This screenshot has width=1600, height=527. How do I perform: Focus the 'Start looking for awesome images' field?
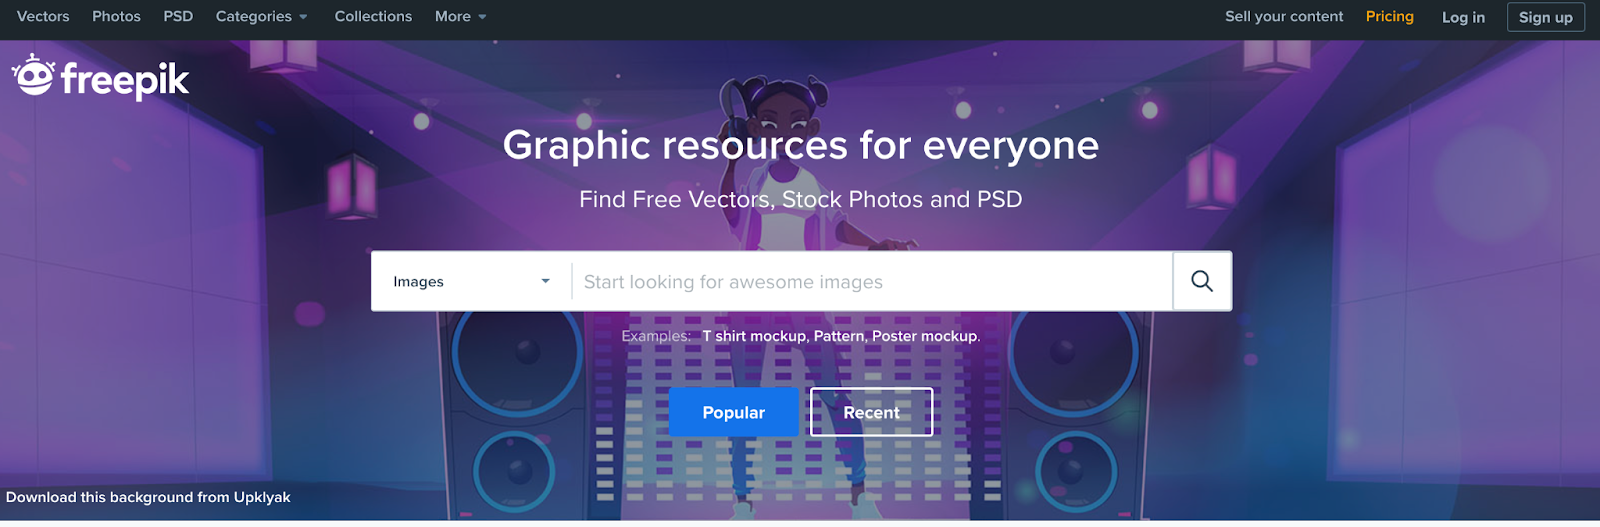pos(872,281)
